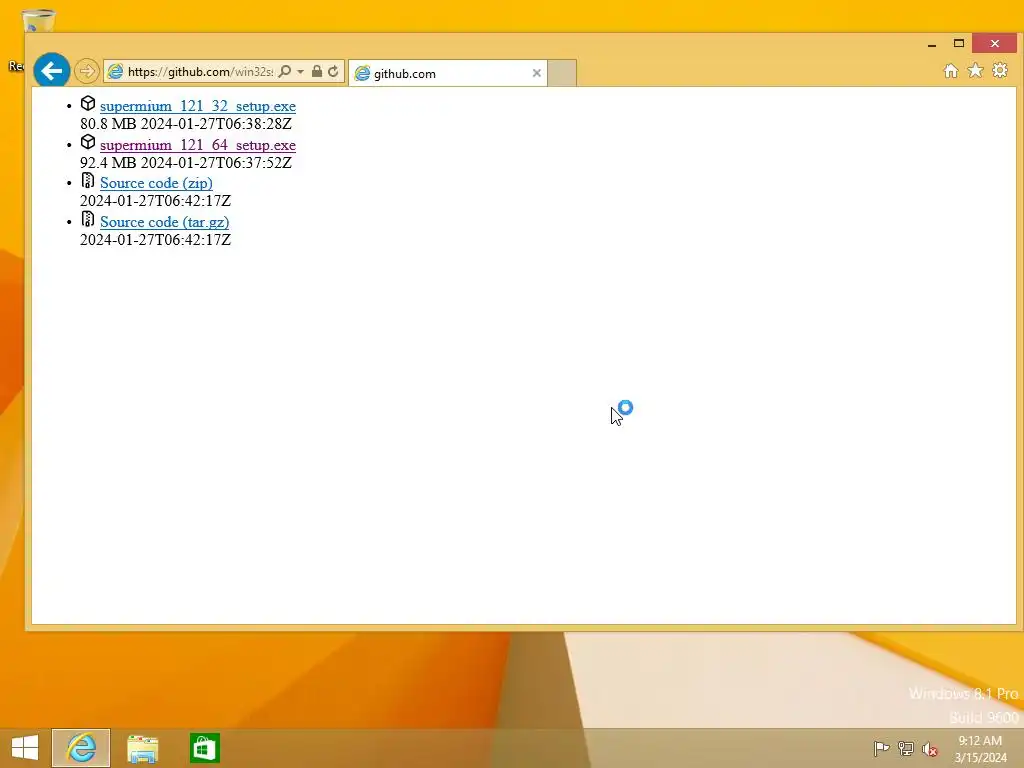
Task: Download supermium_121_64_setup.exe
Action: pyautogui.click(x=198, y=145)
